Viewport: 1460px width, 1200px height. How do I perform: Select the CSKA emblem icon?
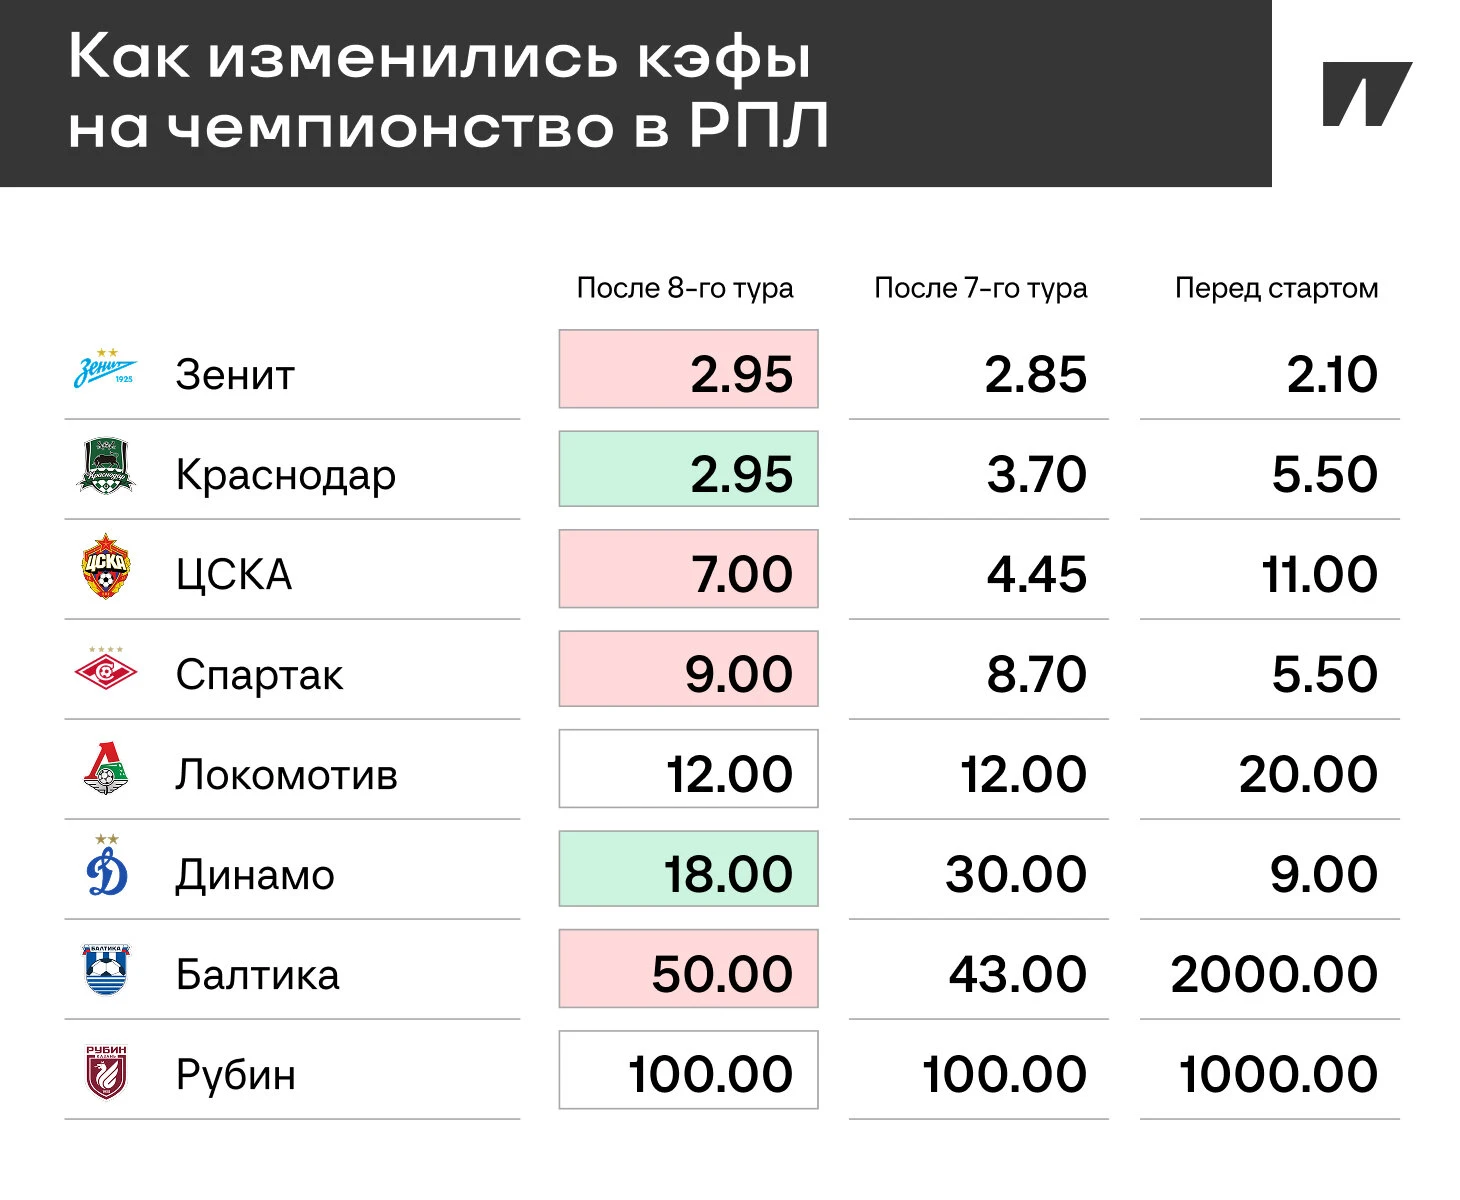pos(105,566)
